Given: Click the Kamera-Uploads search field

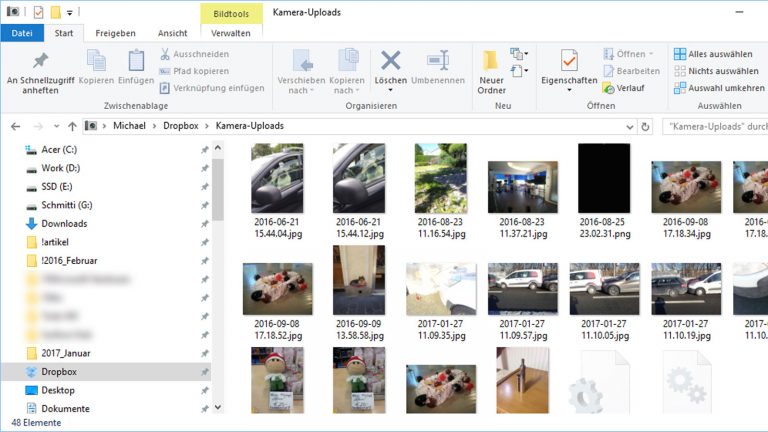Looking at the screenshot, I should click(712, 127).
